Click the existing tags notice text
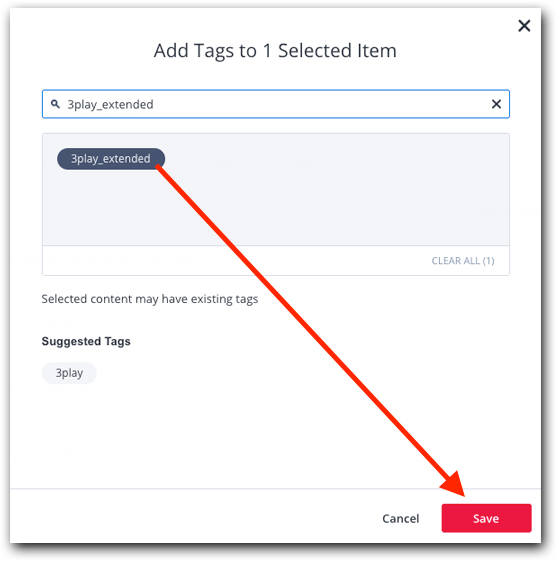The height and width of the screenshot is (561, 557). [150, 299]
